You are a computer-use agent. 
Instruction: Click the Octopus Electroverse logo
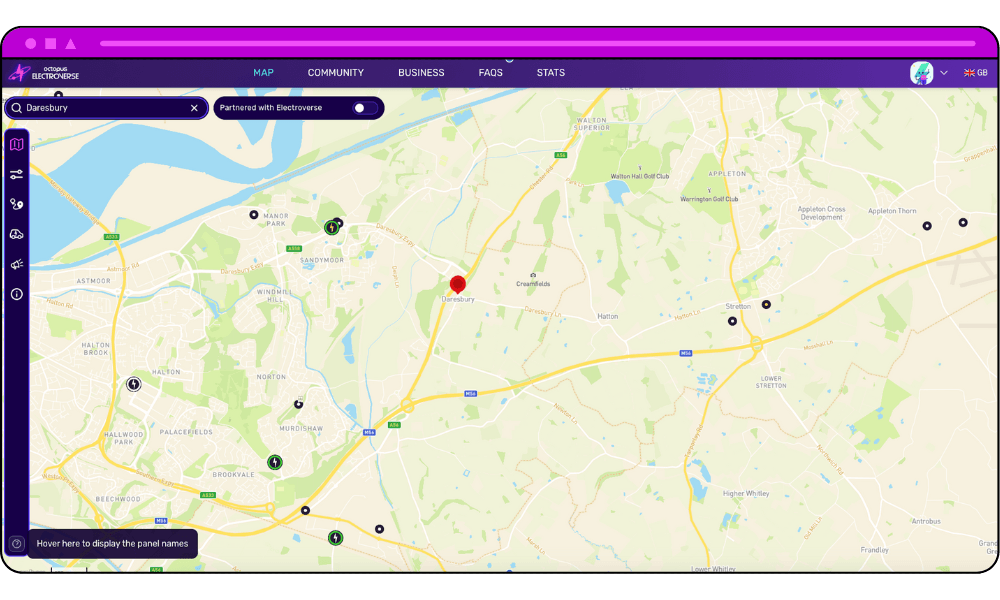pos(47,72)
